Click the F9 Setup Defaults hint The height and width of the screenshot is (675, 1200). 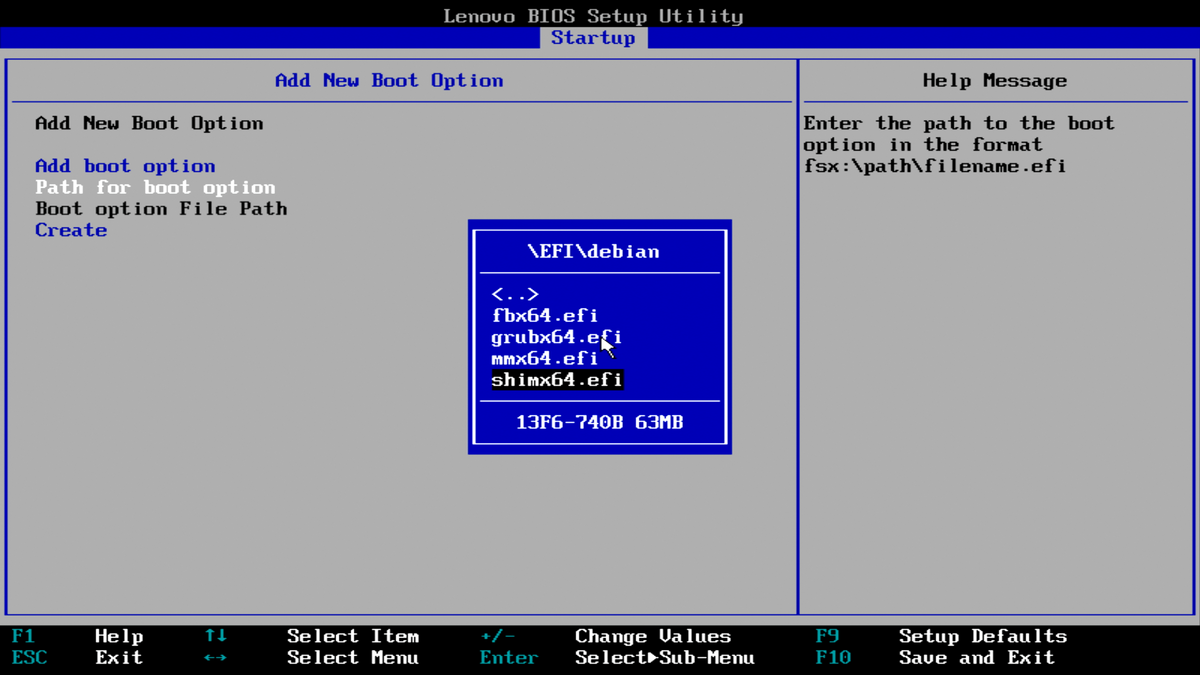click(941, 636)
